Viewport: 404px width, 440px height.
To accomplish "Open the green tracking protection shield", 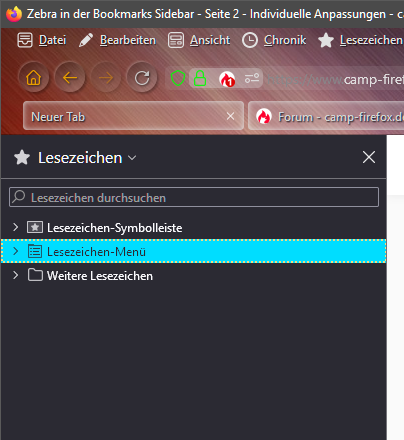I will 178,79.
